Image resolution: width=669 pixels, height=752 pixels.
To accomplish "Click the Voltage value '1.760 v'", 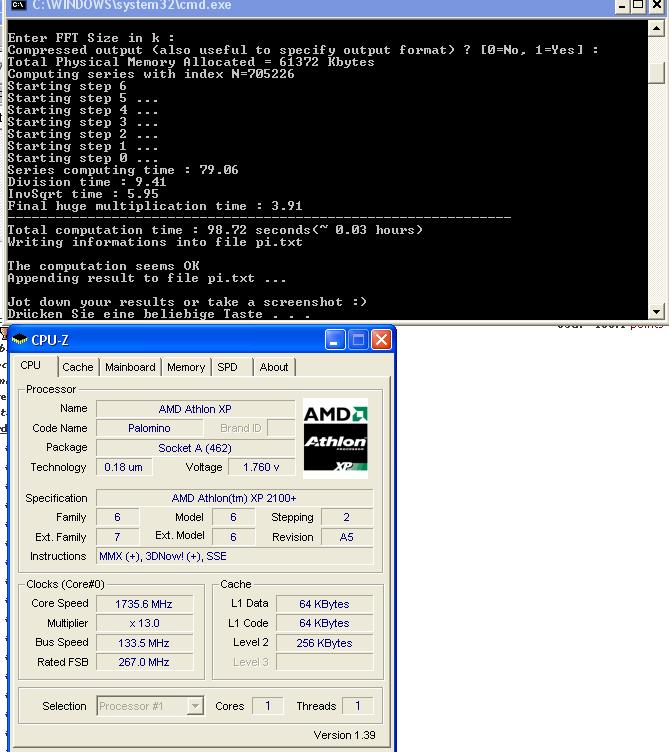I will (261, 467).
